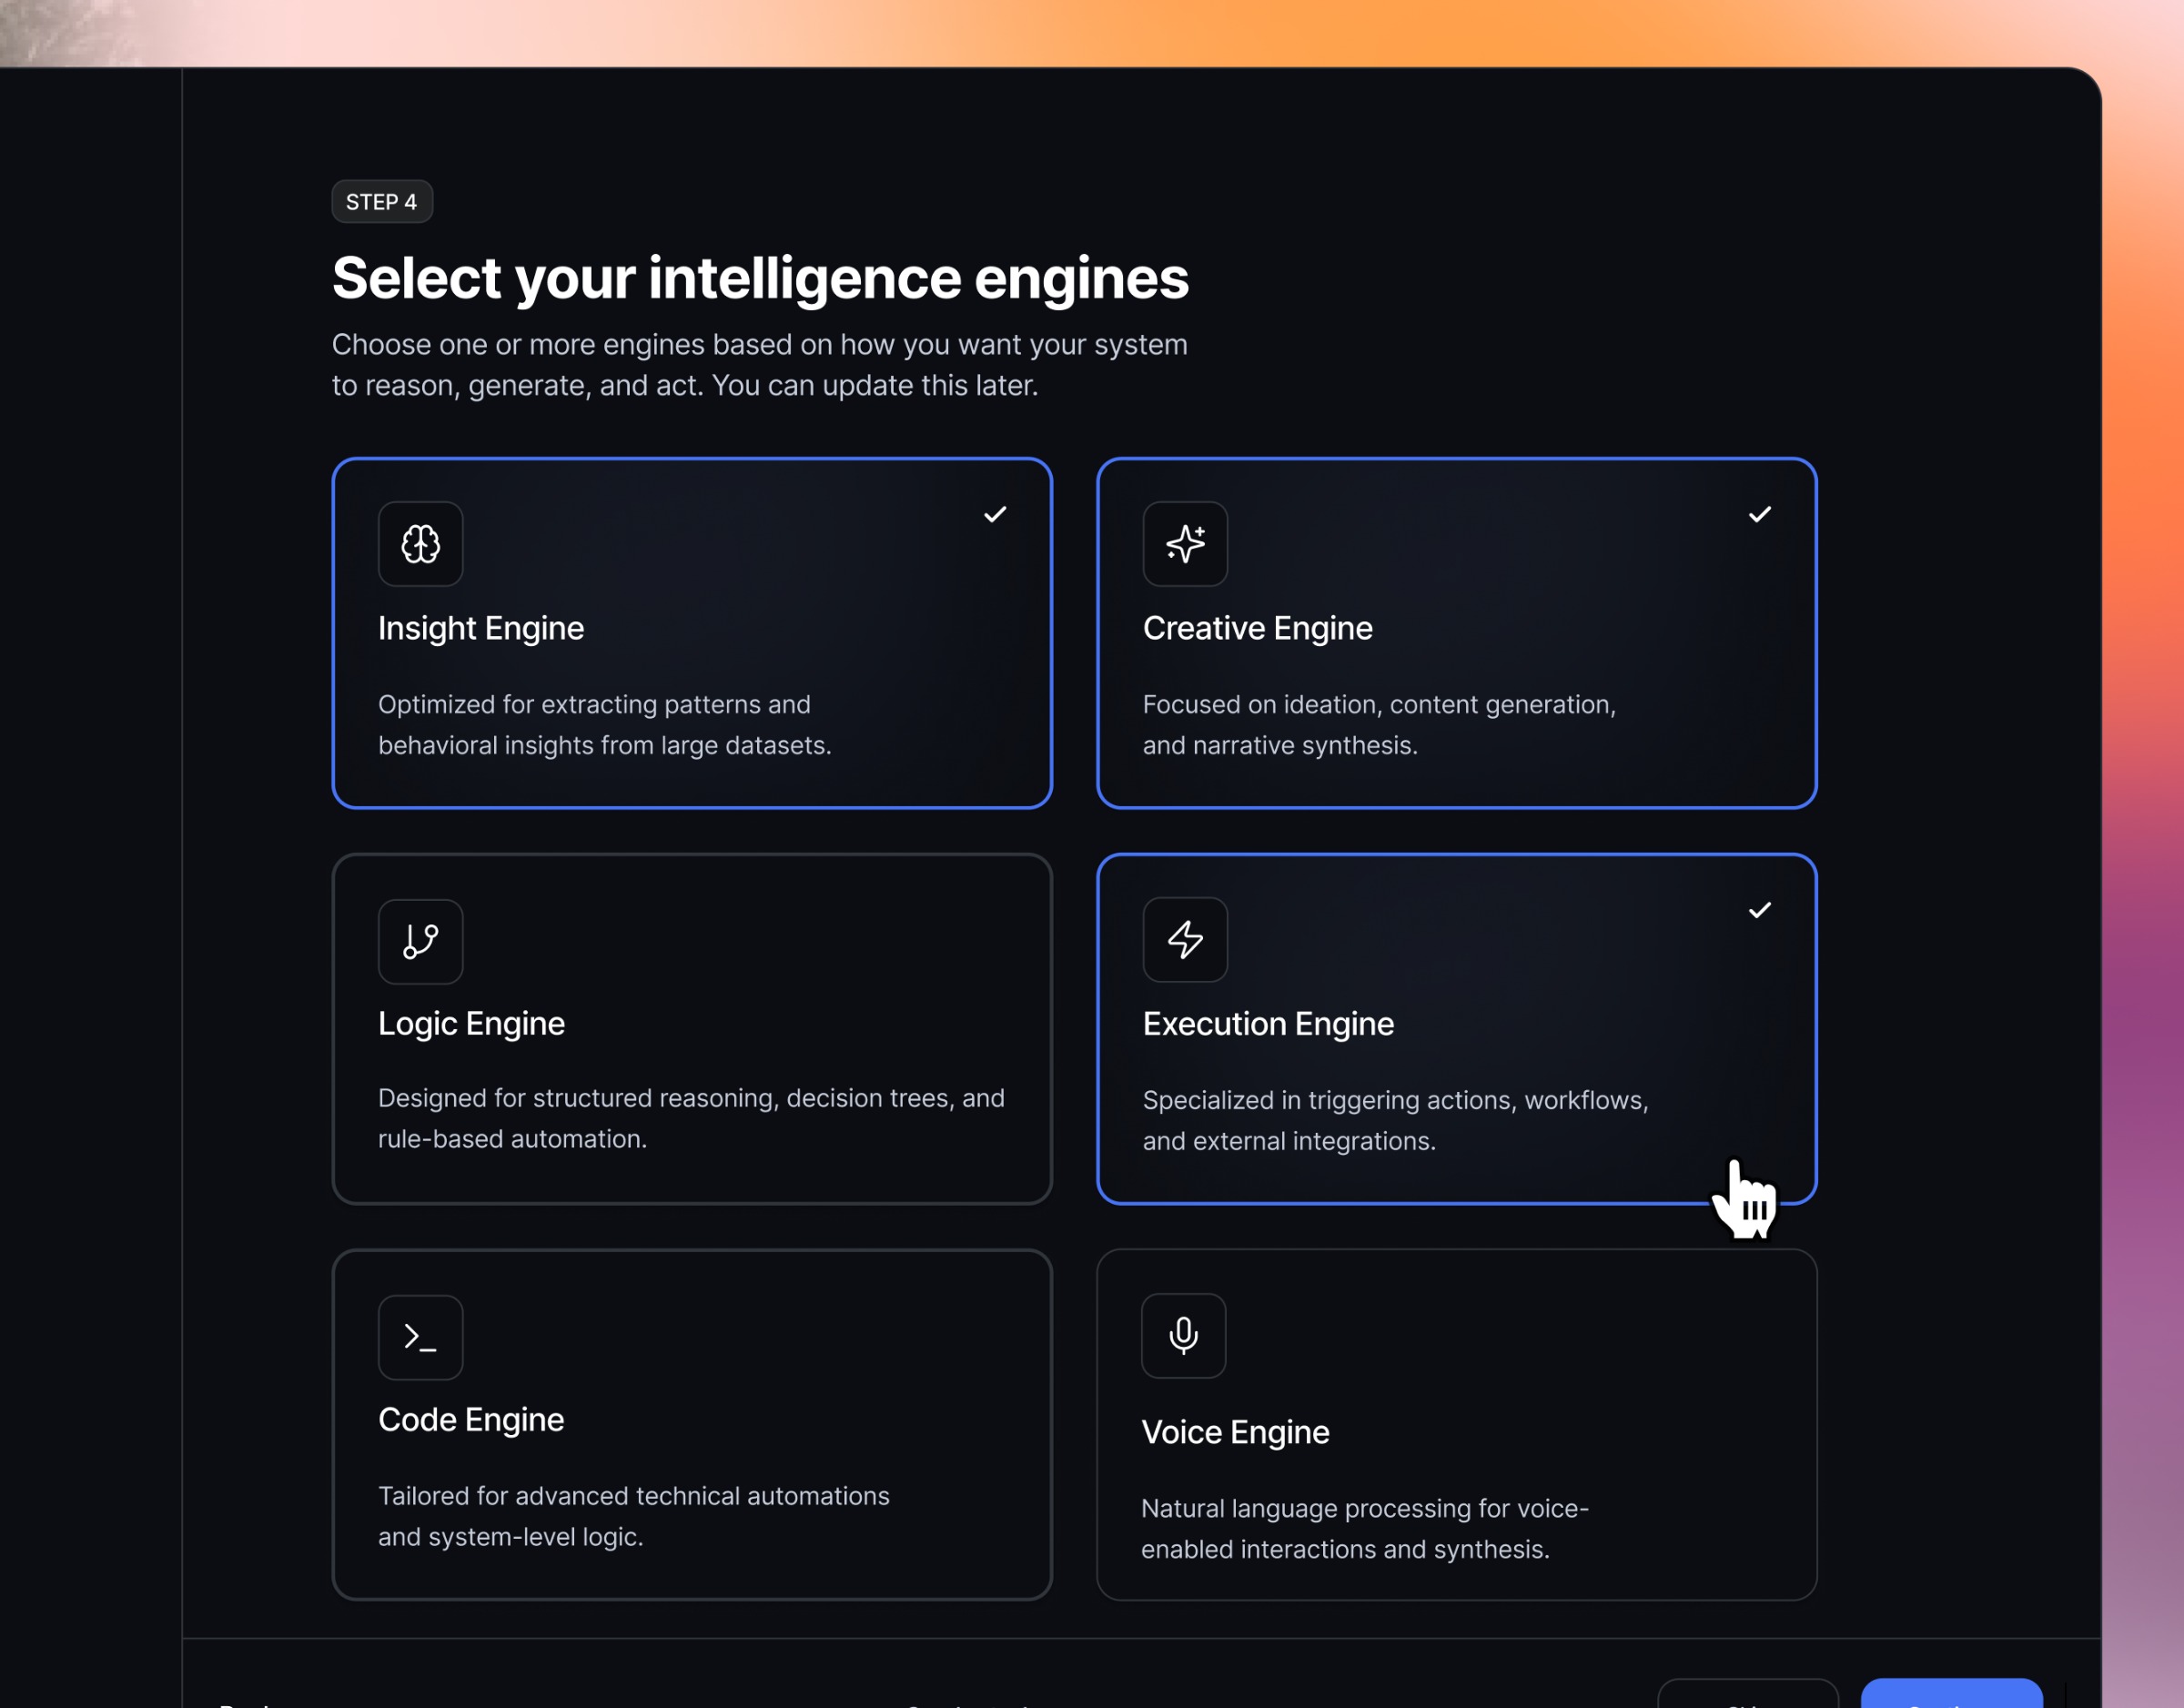Click the Insight Engine description text
The image size is (2184, 1708).
(x=604, y=725)
